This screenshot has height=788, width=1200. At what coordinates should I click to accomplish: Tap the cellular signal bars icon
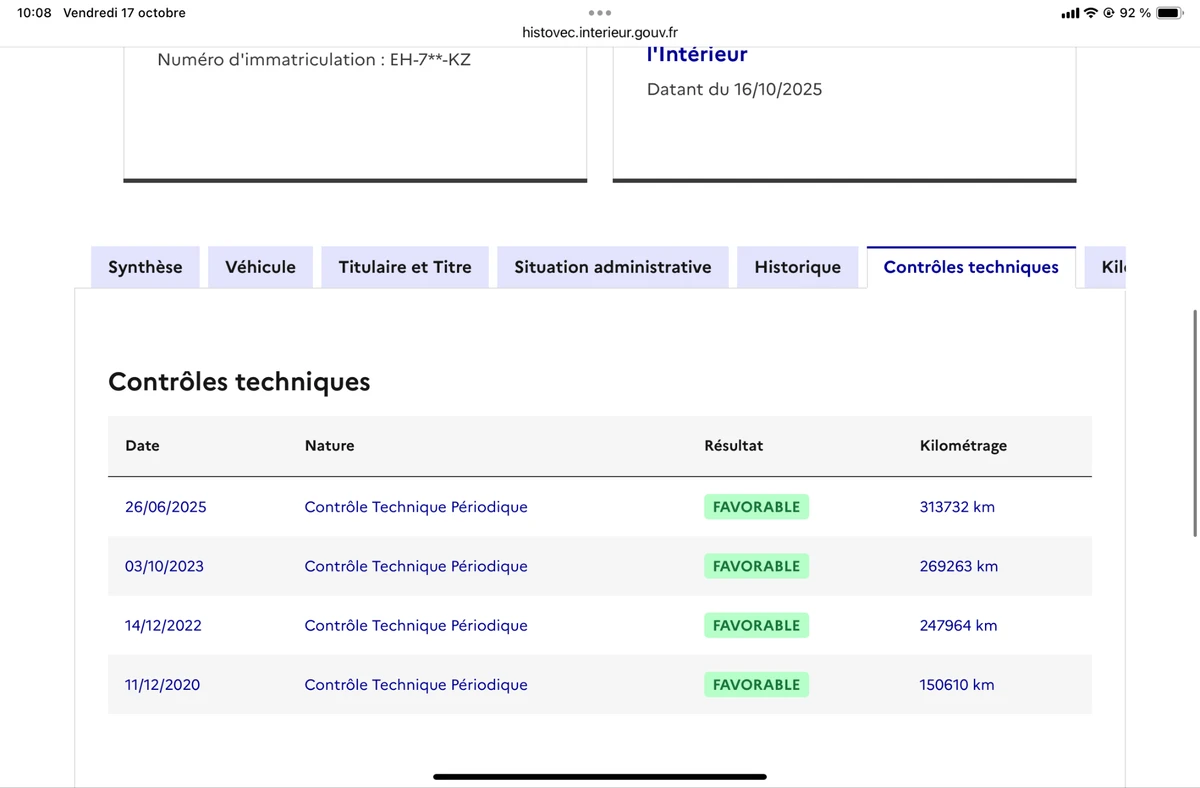[1070, 13]
